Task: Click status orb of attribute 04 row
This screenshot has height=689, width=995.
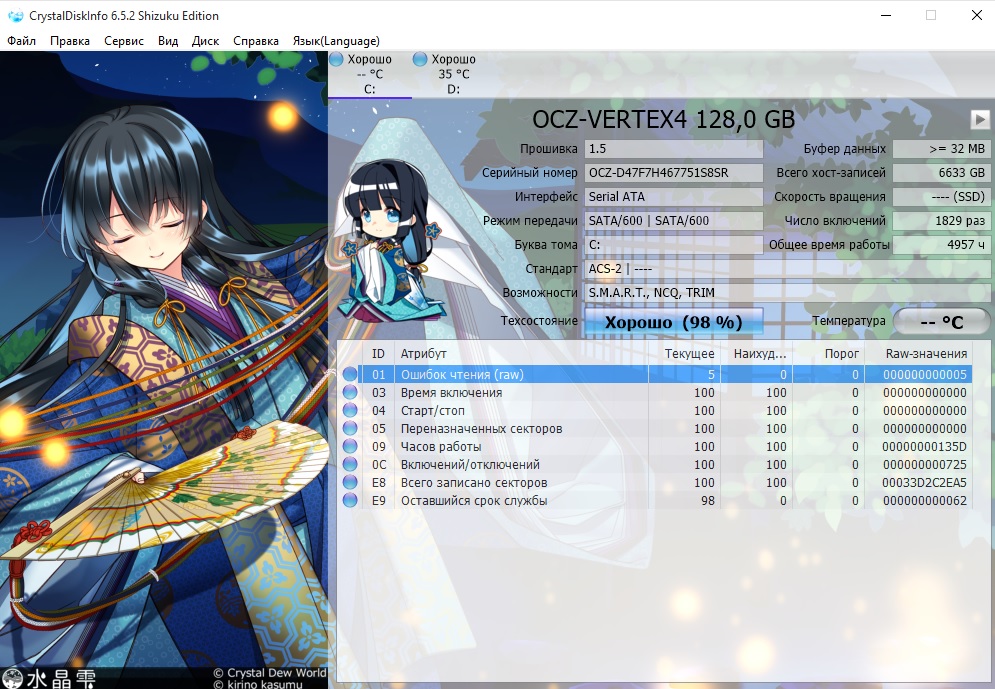Action: pyautogui.click(x=350, y=410)
